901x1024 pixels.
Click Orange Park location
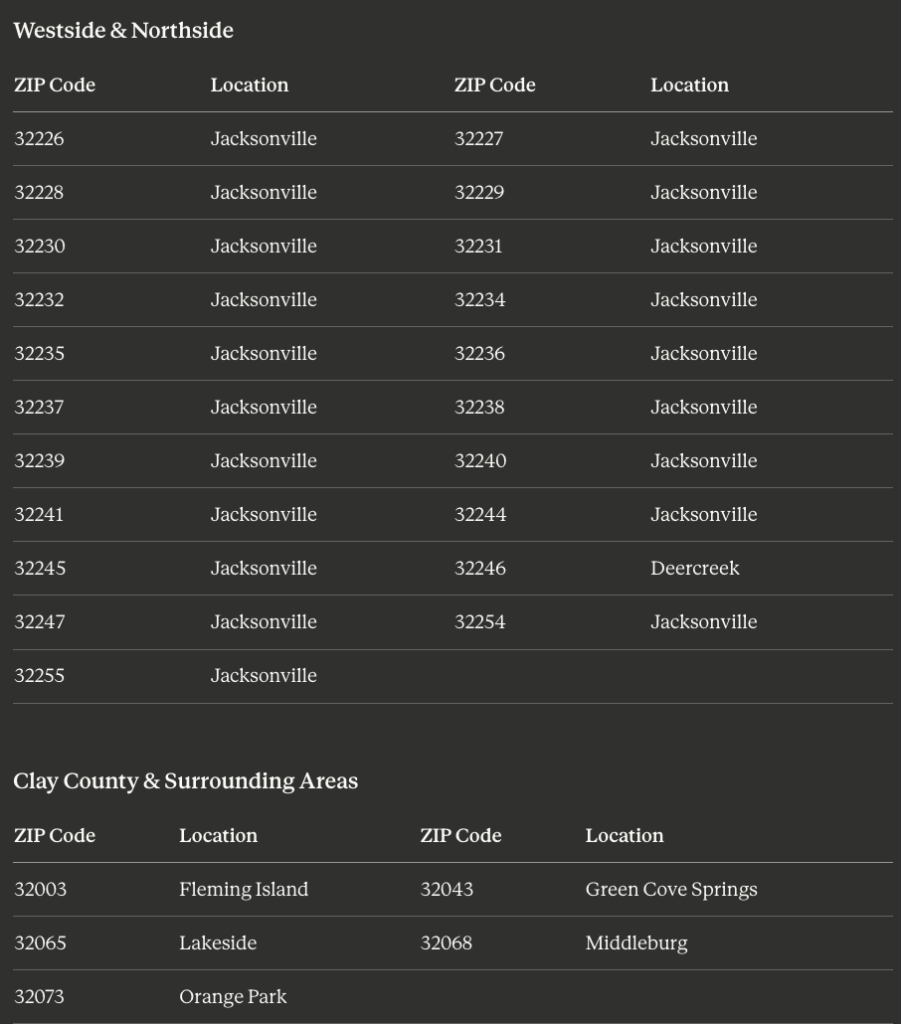(233, 997)
